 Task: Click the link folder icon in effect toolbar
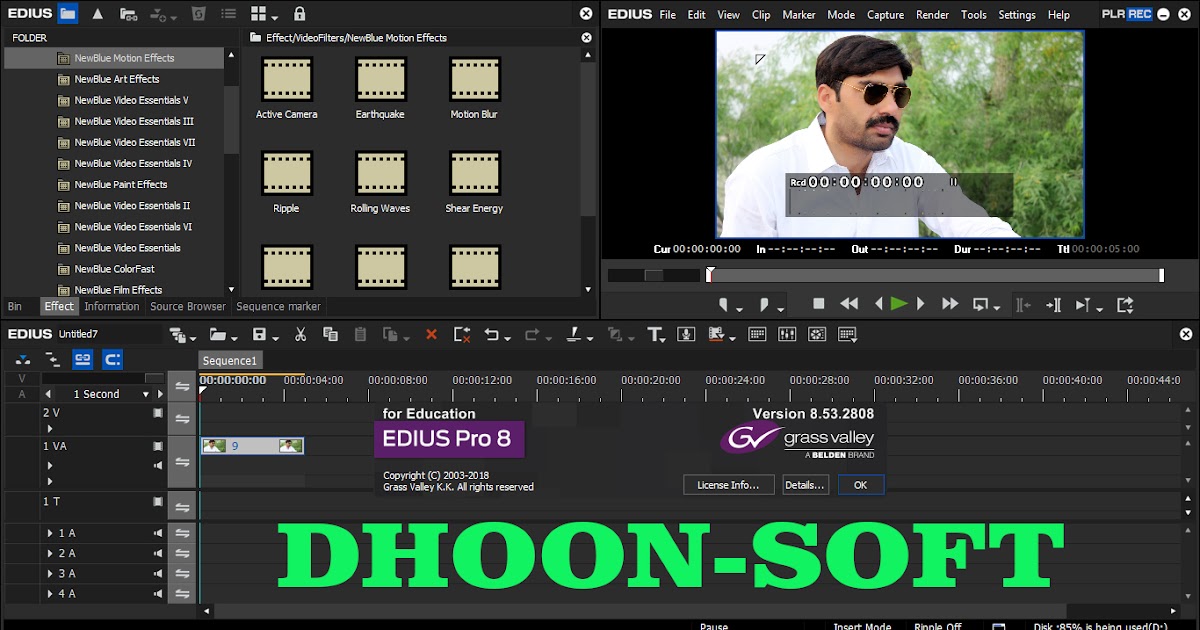[127, 14]
